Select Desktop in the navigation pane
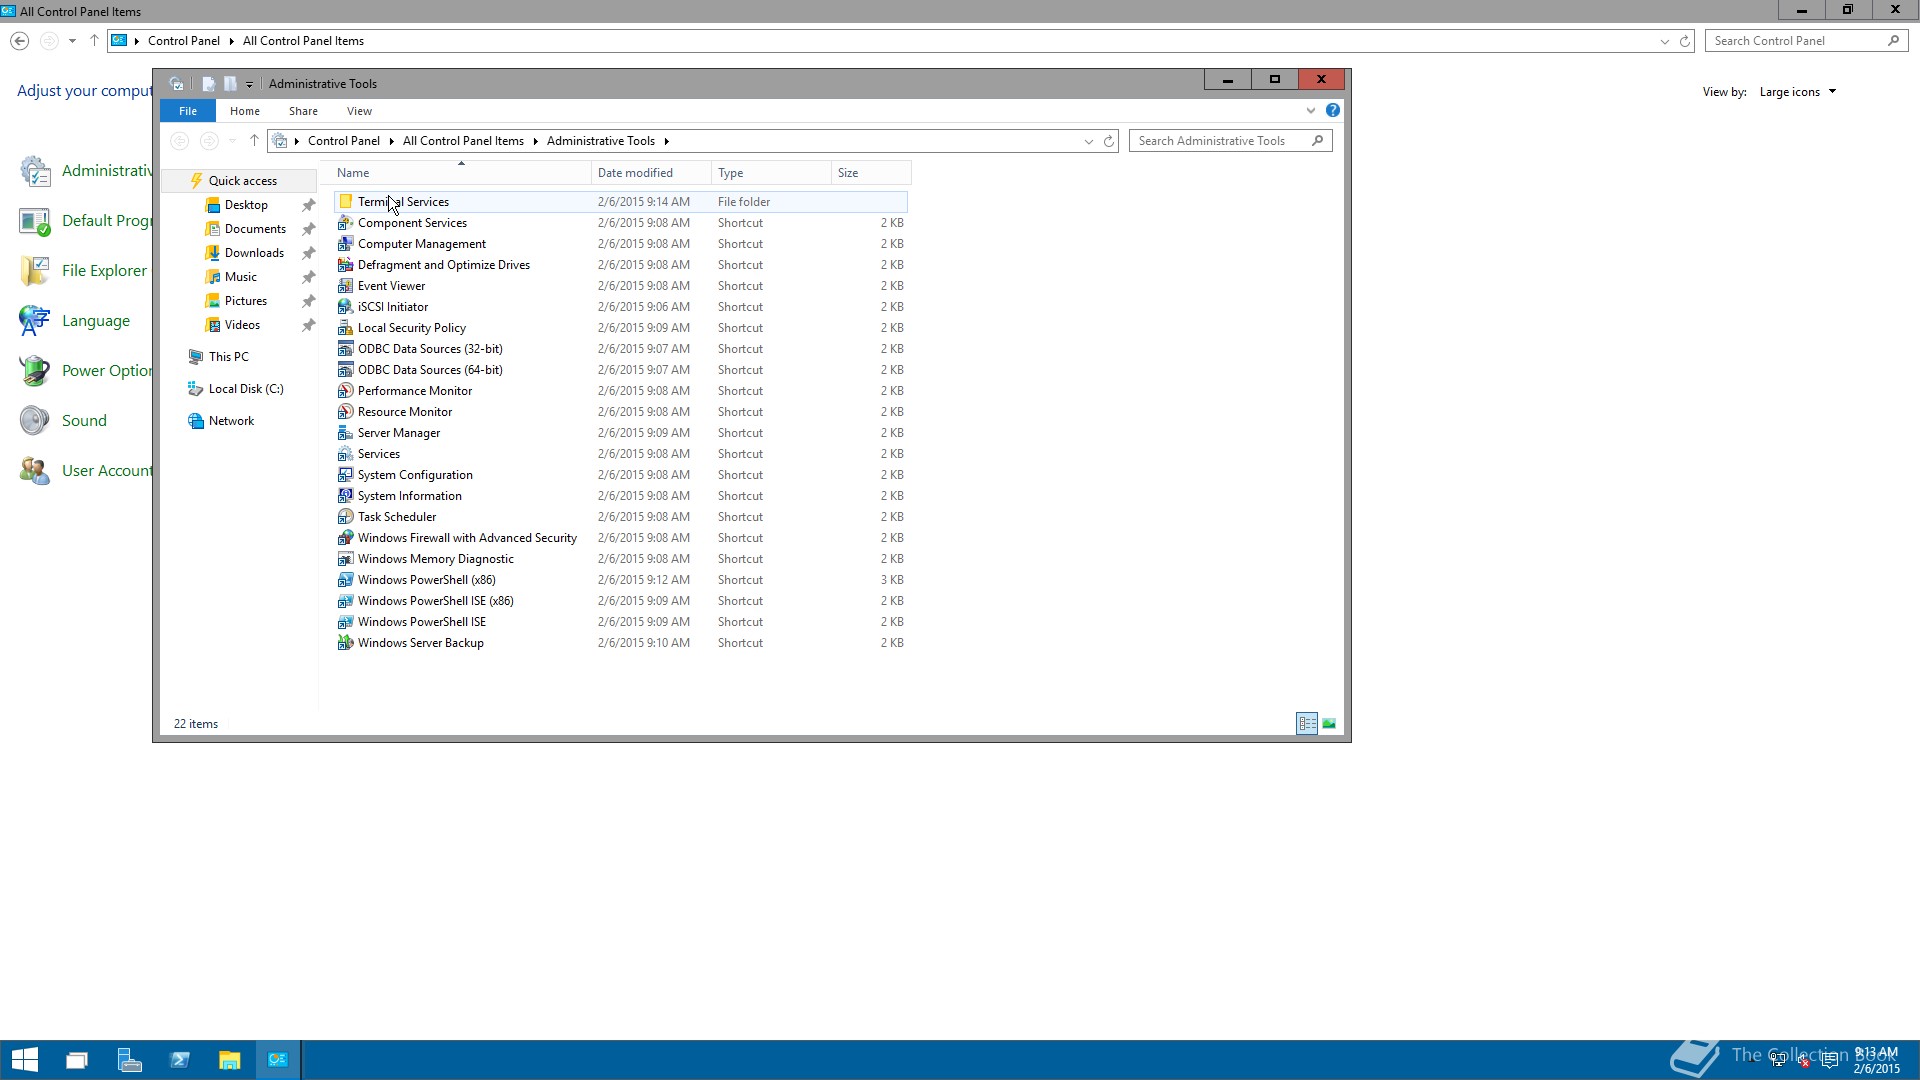Viewport: 1920px width, 1080px height. coord(246,205)
